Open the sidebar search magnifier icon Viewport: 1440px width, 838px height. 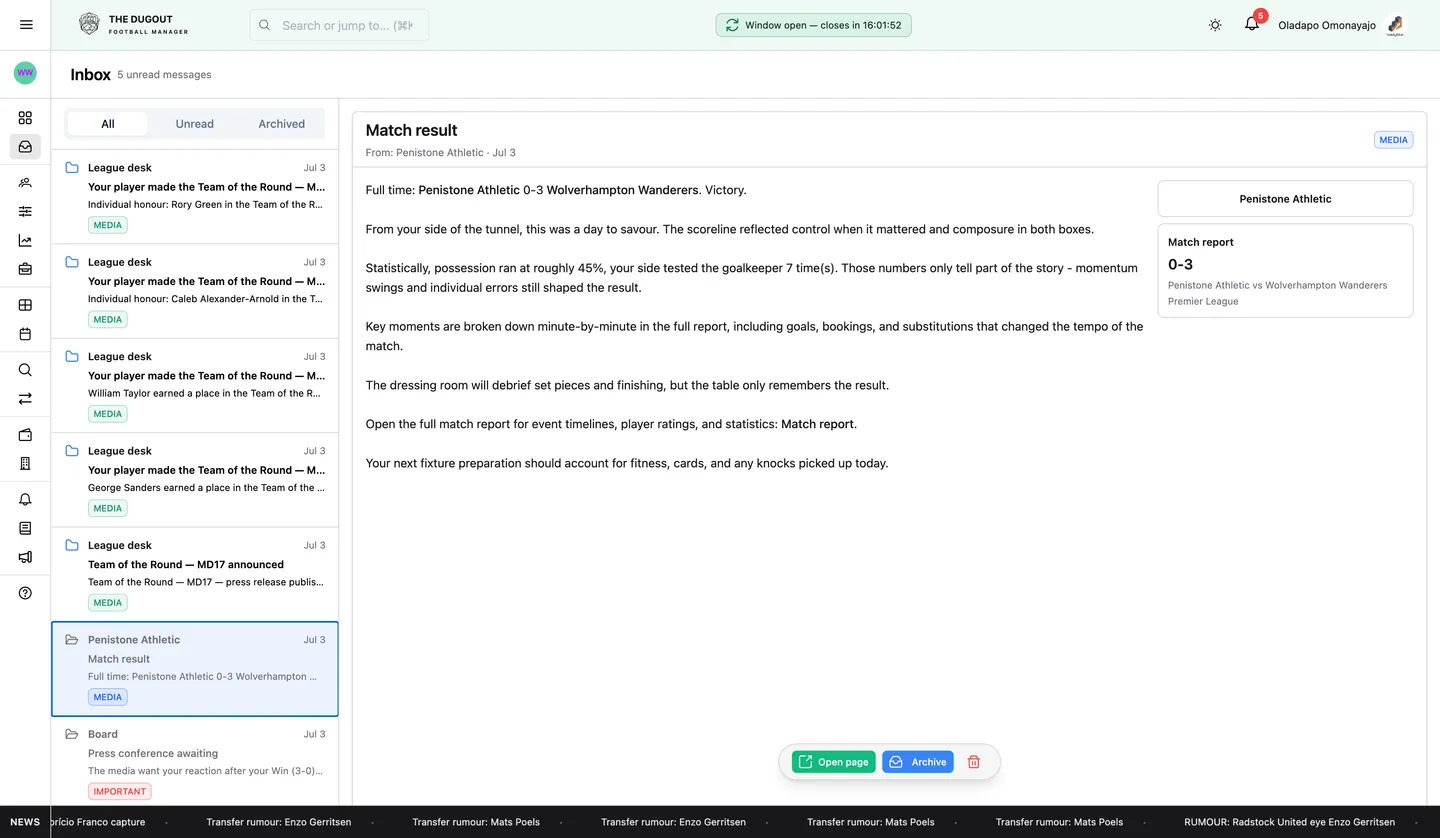pos(25,370)
